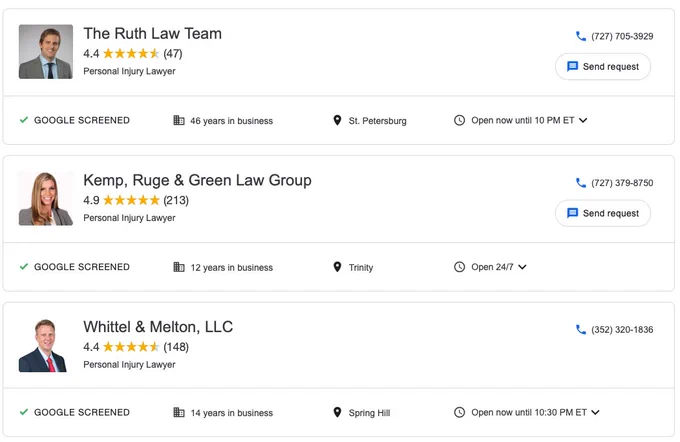
Task: Click location pin next to Spring Hill
Action: click(337, 412)
